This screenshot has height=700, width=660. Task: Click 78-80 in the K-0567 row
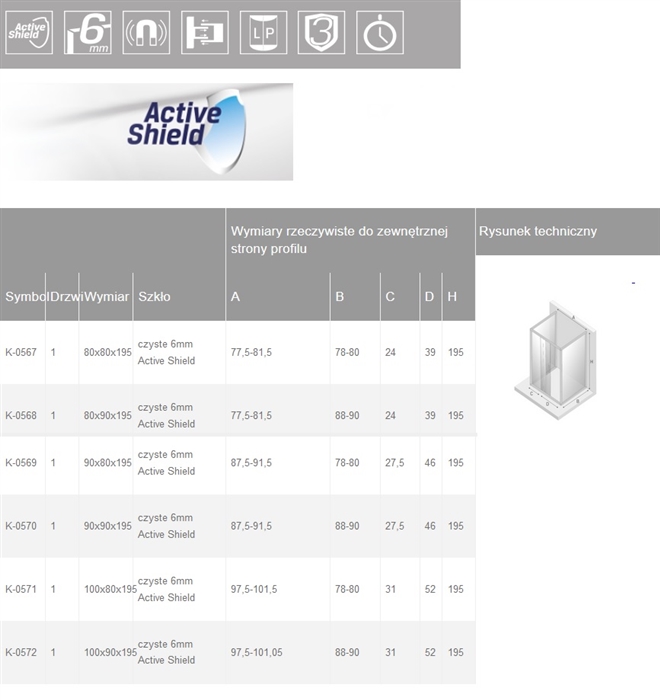[347, 352]
